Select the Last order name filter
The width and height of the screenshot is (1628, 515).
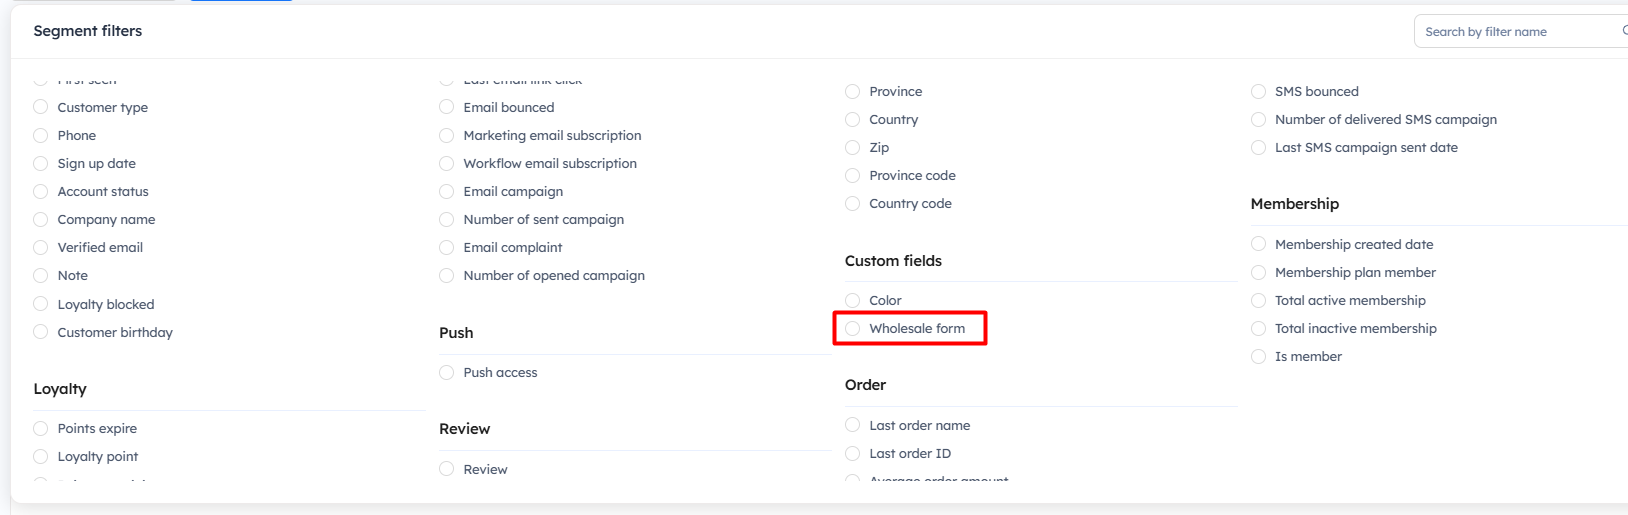[853, 426]
